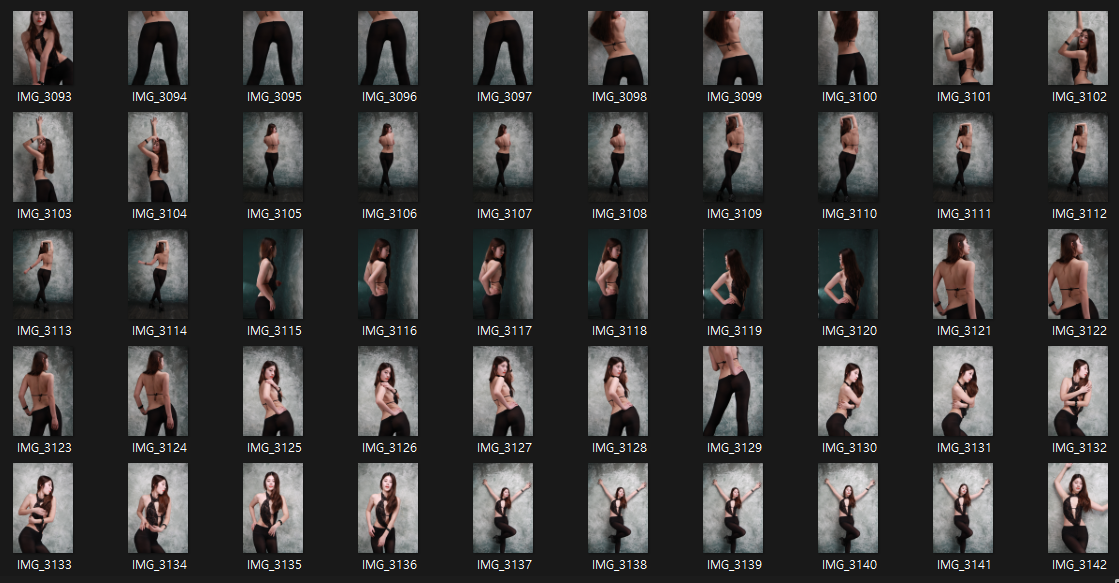Pick the IMG_3097 thumbnail
Screen dimensions: 1119x583
[502, 48]
